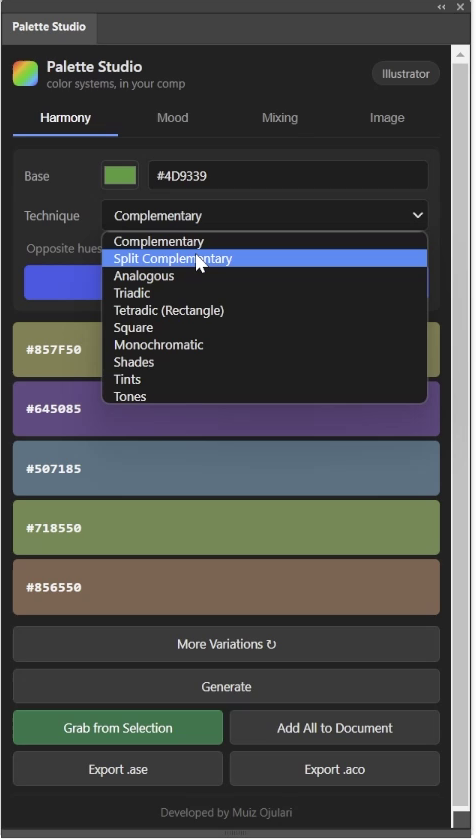
Task: Switch to the Mood tab
Action: pyautogui.click(x=172, y=118)
